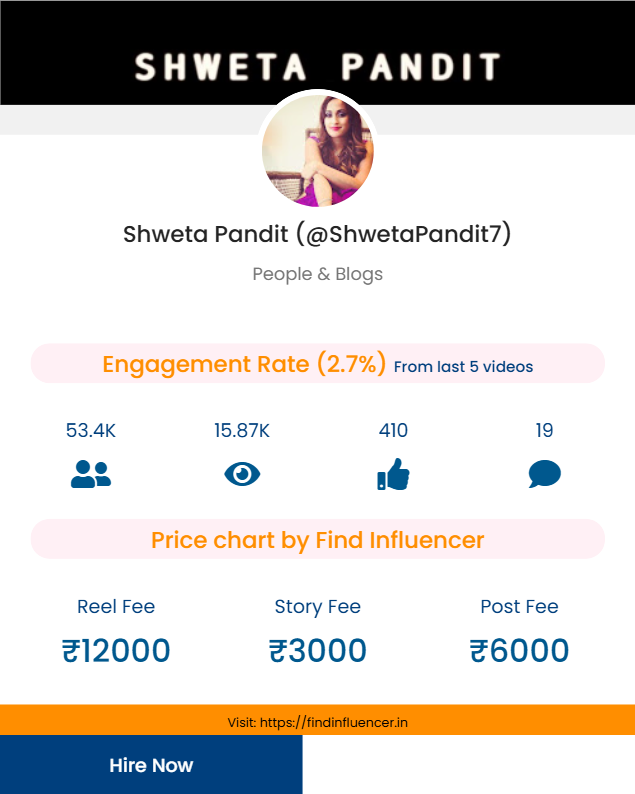Click Shweta Pandit's profile photo
Screen dimensions: 635x794
click(318, 151)
